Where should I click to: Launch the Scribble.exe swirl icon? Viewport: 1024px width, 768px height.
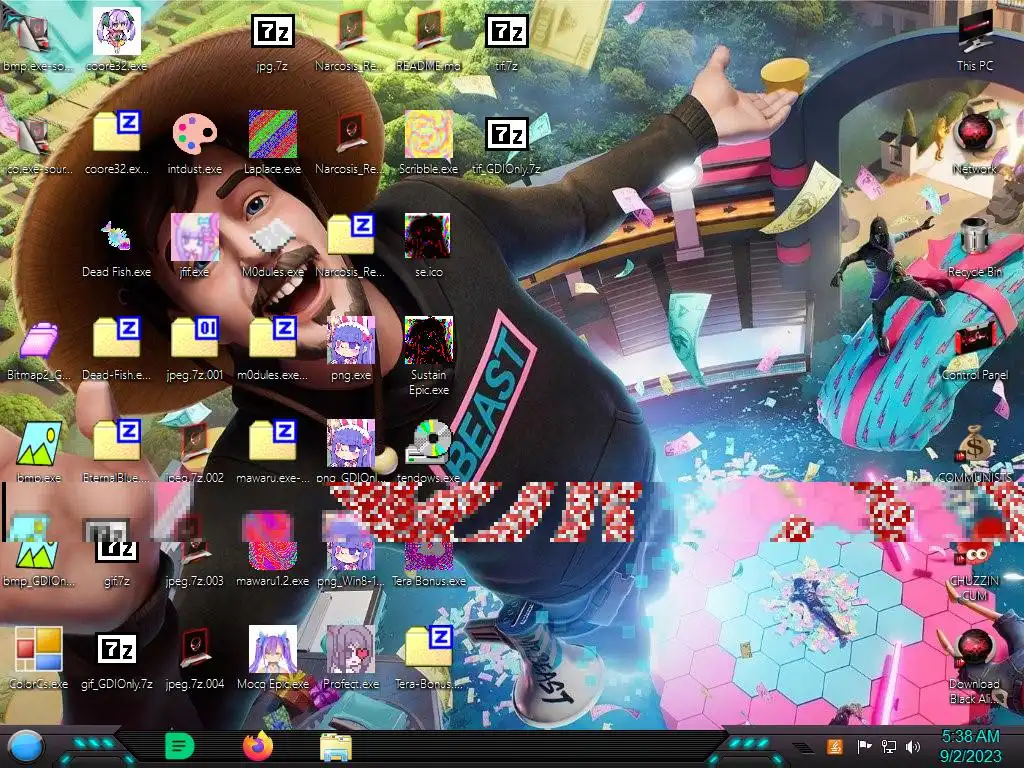pos(428,135)
